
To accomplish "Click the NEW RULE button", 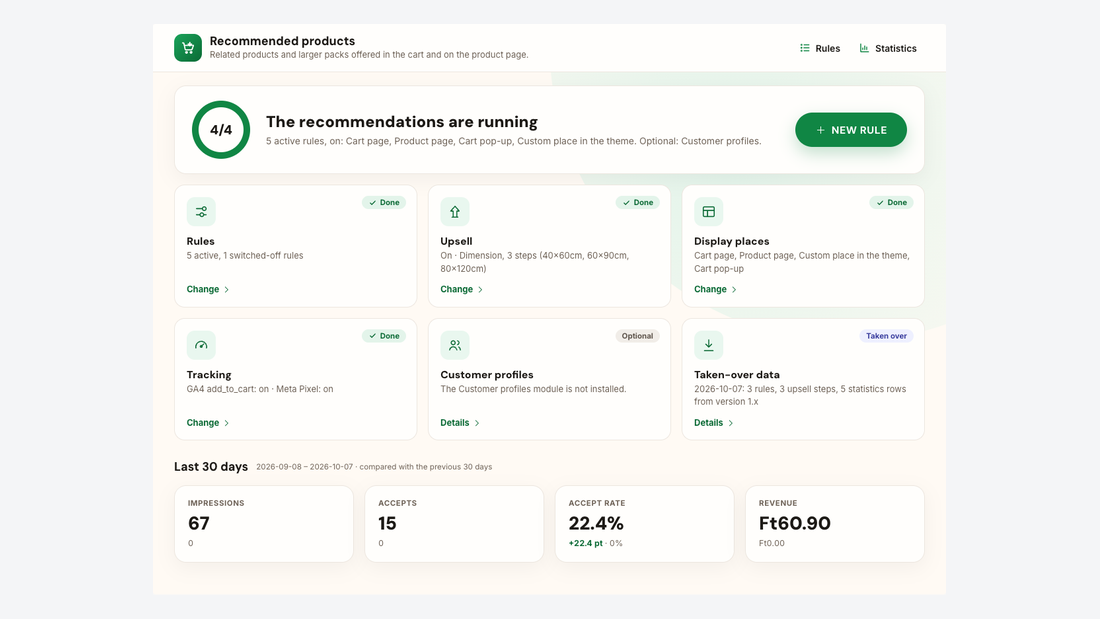I will [x=851, y=130].
